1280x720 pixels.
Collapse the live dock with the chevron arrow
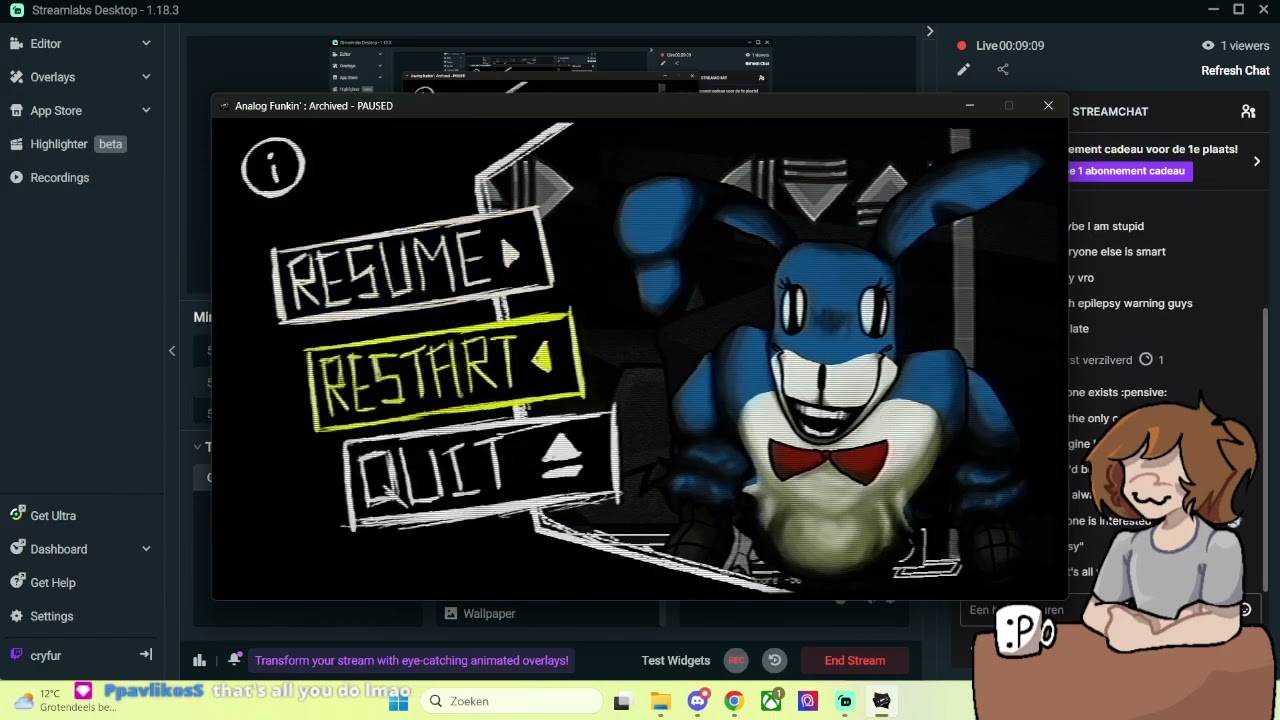[929, 31]
